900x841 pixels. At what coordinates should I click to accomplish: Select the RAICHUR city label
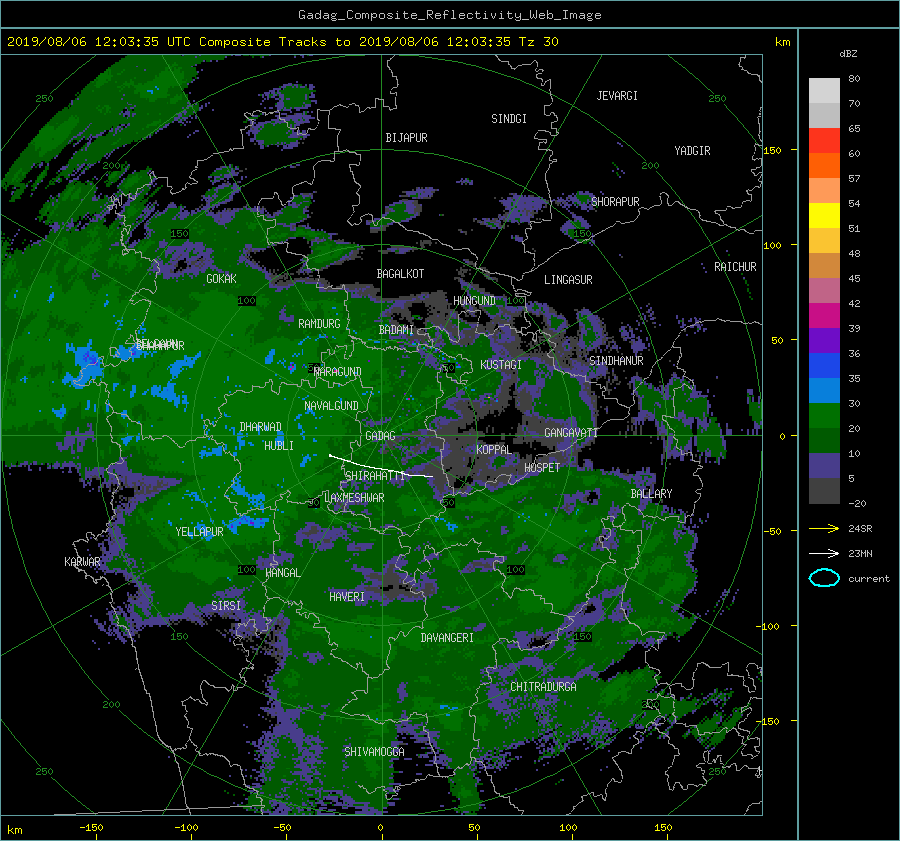pyautogui.click(x=735, y=267)
